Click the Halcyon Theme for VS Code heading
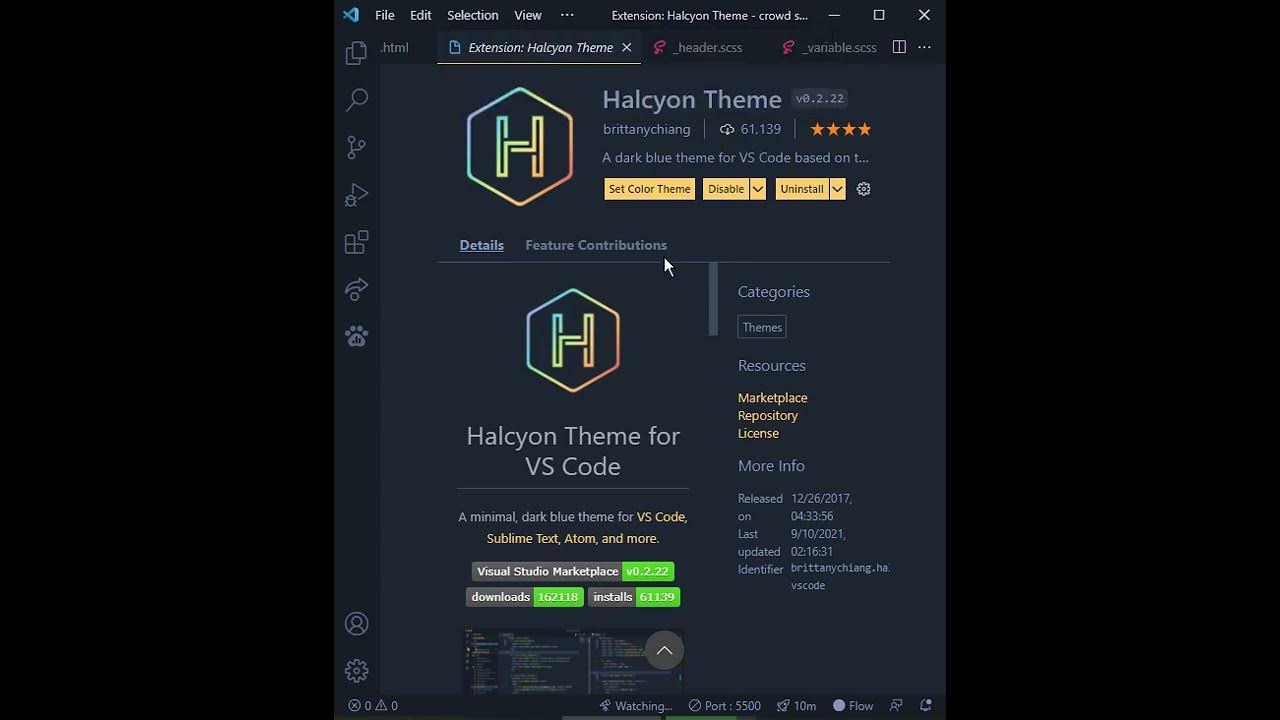1280x720 pixels. 573,451
